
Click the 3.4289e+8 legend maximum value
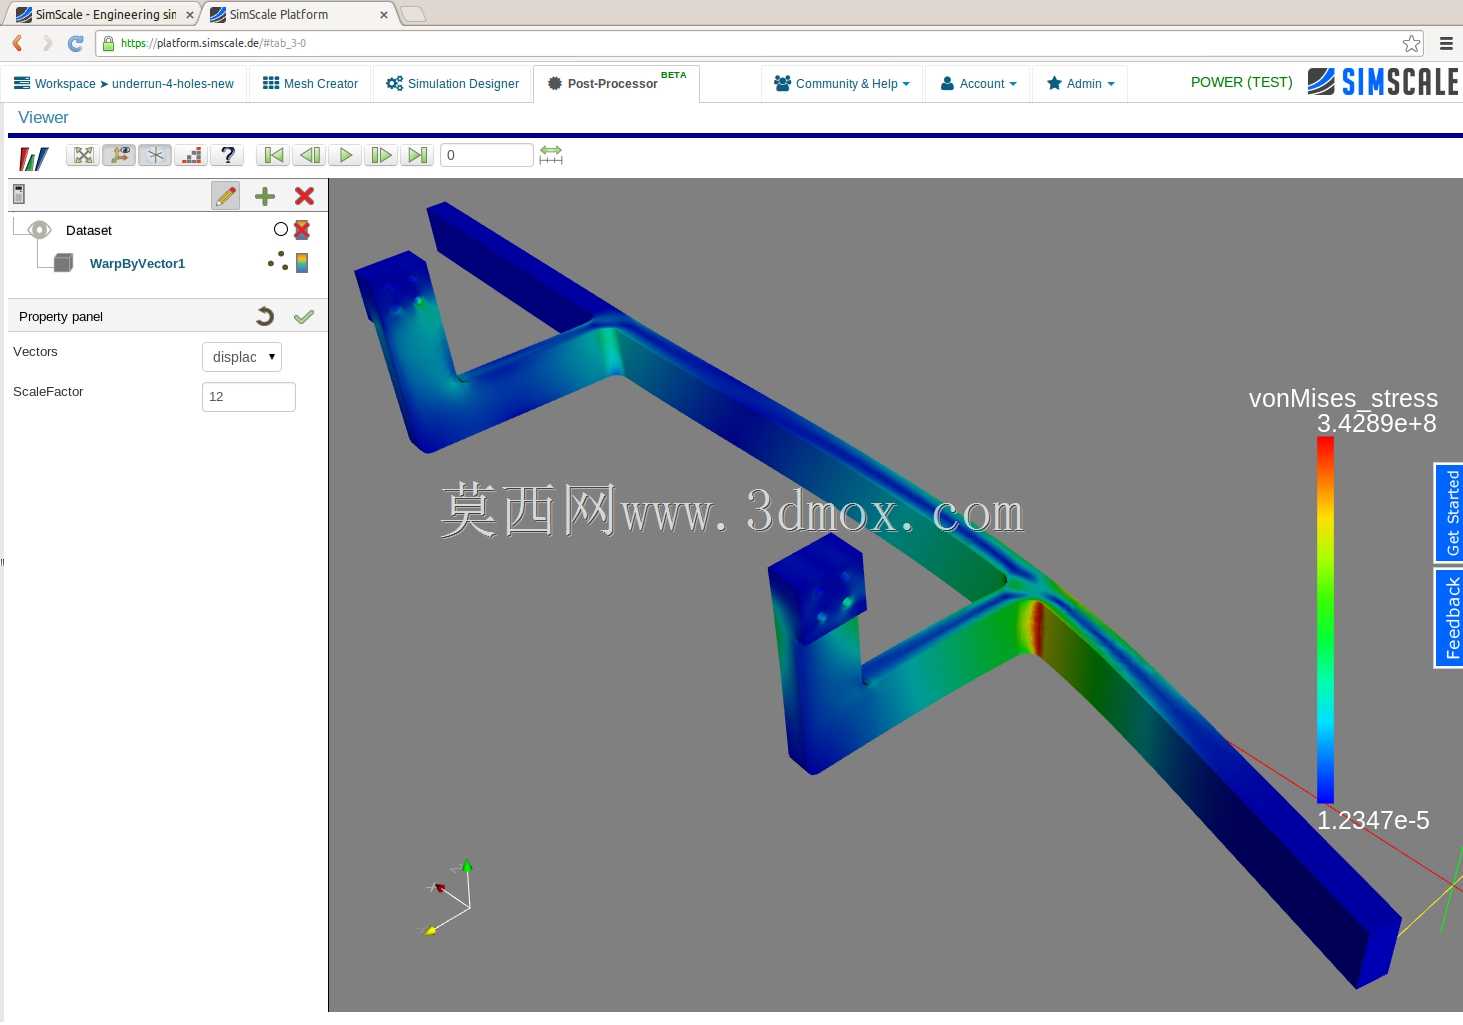[x=1376, y=424]
